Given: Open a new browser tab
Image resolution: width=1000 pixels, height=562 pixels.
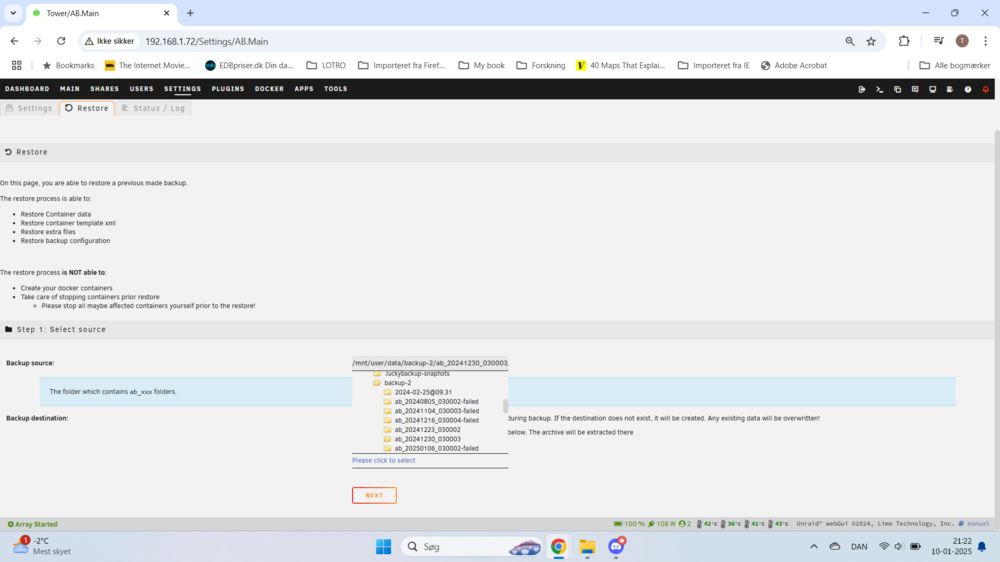Looking at the screenshot, I should [x=190, y=13].
